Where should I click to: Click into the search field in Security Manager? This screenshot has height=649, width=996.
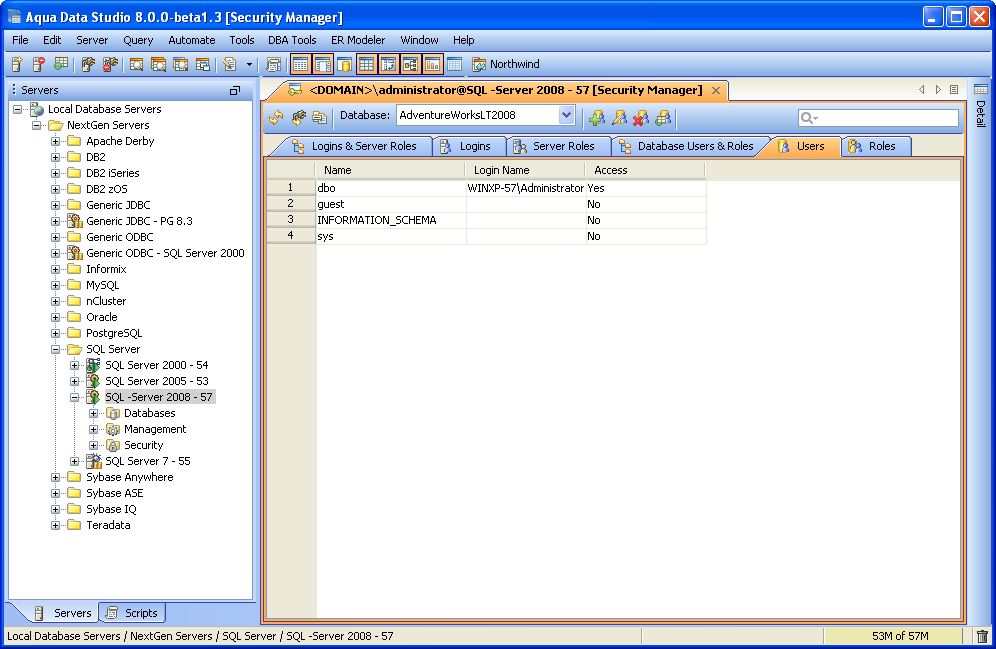[878, 117]
